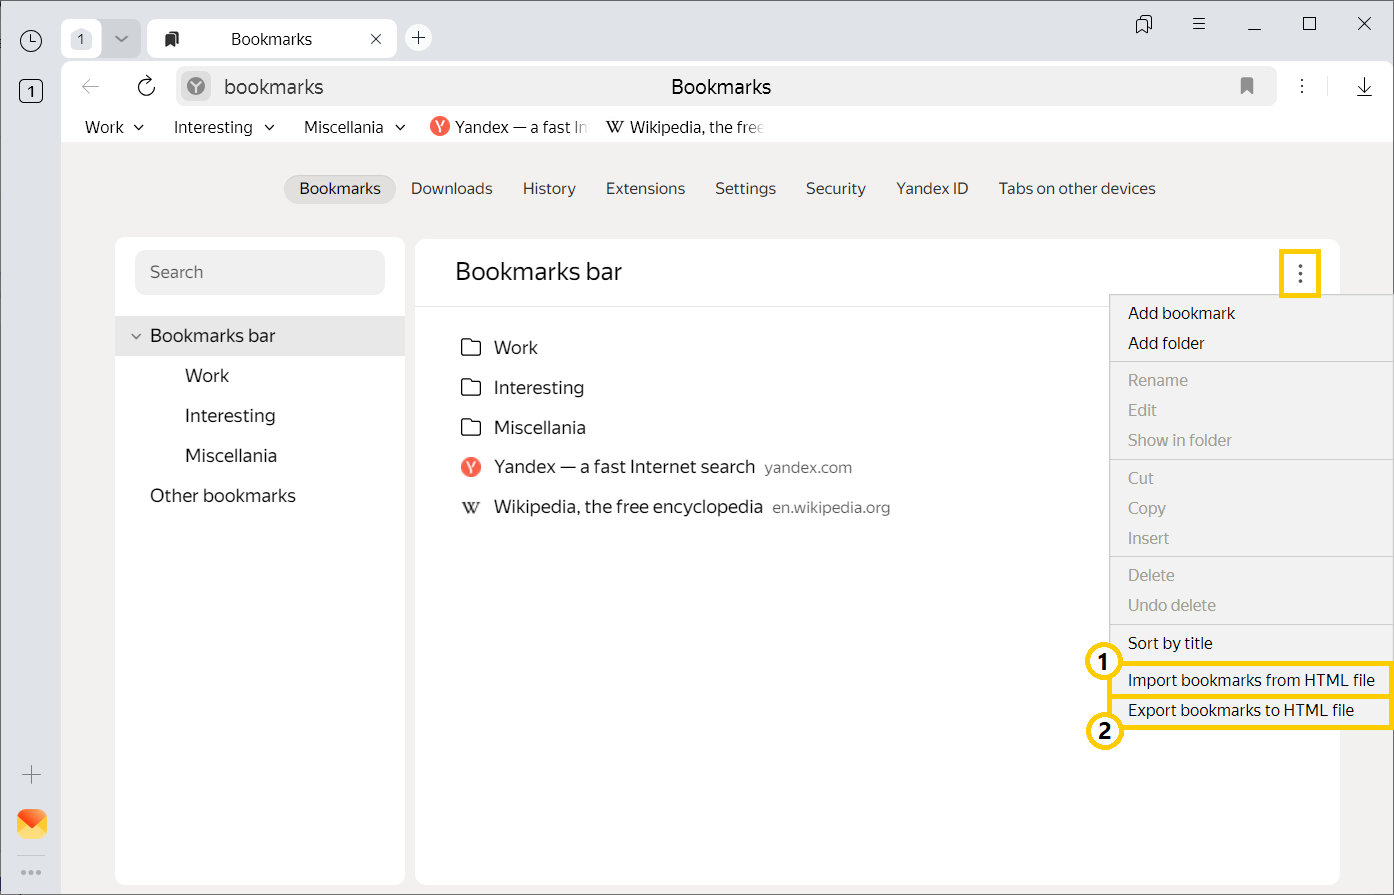The image size is (1394, 895).
Task: Select Other bookmarks in sidebar tree
Action: click(x=222, y=496)
